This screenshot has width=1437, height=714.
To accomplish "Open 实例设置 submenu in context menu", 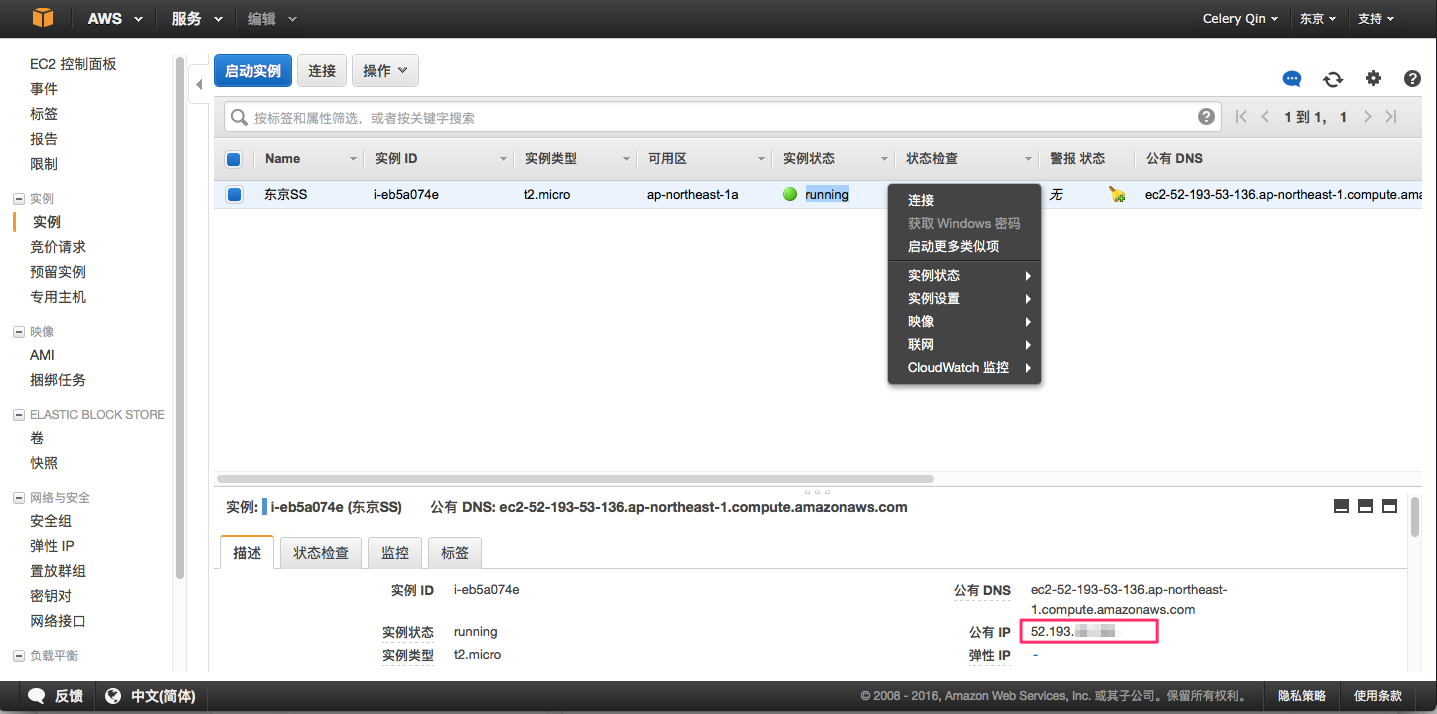I will point(965,298).
